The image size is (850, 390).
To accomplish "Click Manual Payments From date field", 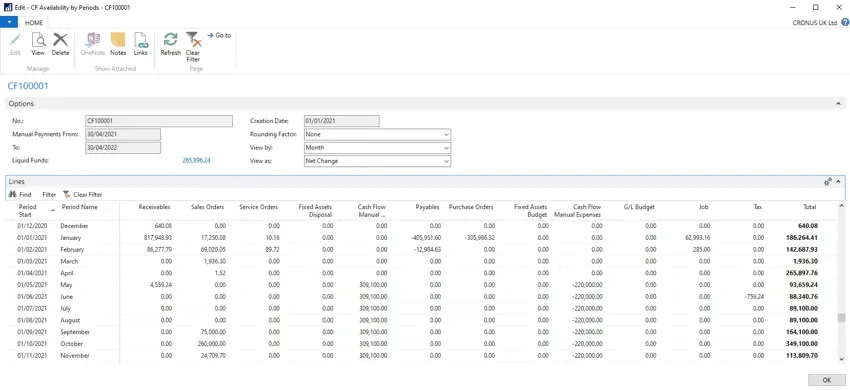I will [123, 134].
